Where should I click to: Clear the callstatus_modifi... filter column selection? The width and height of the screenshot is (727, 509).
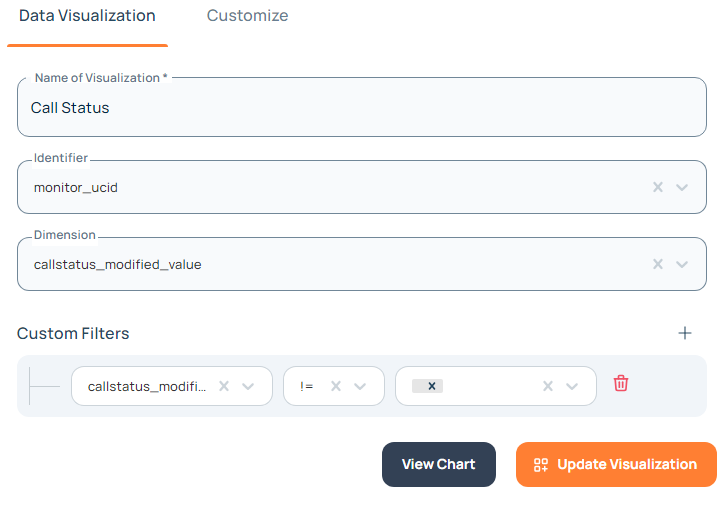(224, 386)
